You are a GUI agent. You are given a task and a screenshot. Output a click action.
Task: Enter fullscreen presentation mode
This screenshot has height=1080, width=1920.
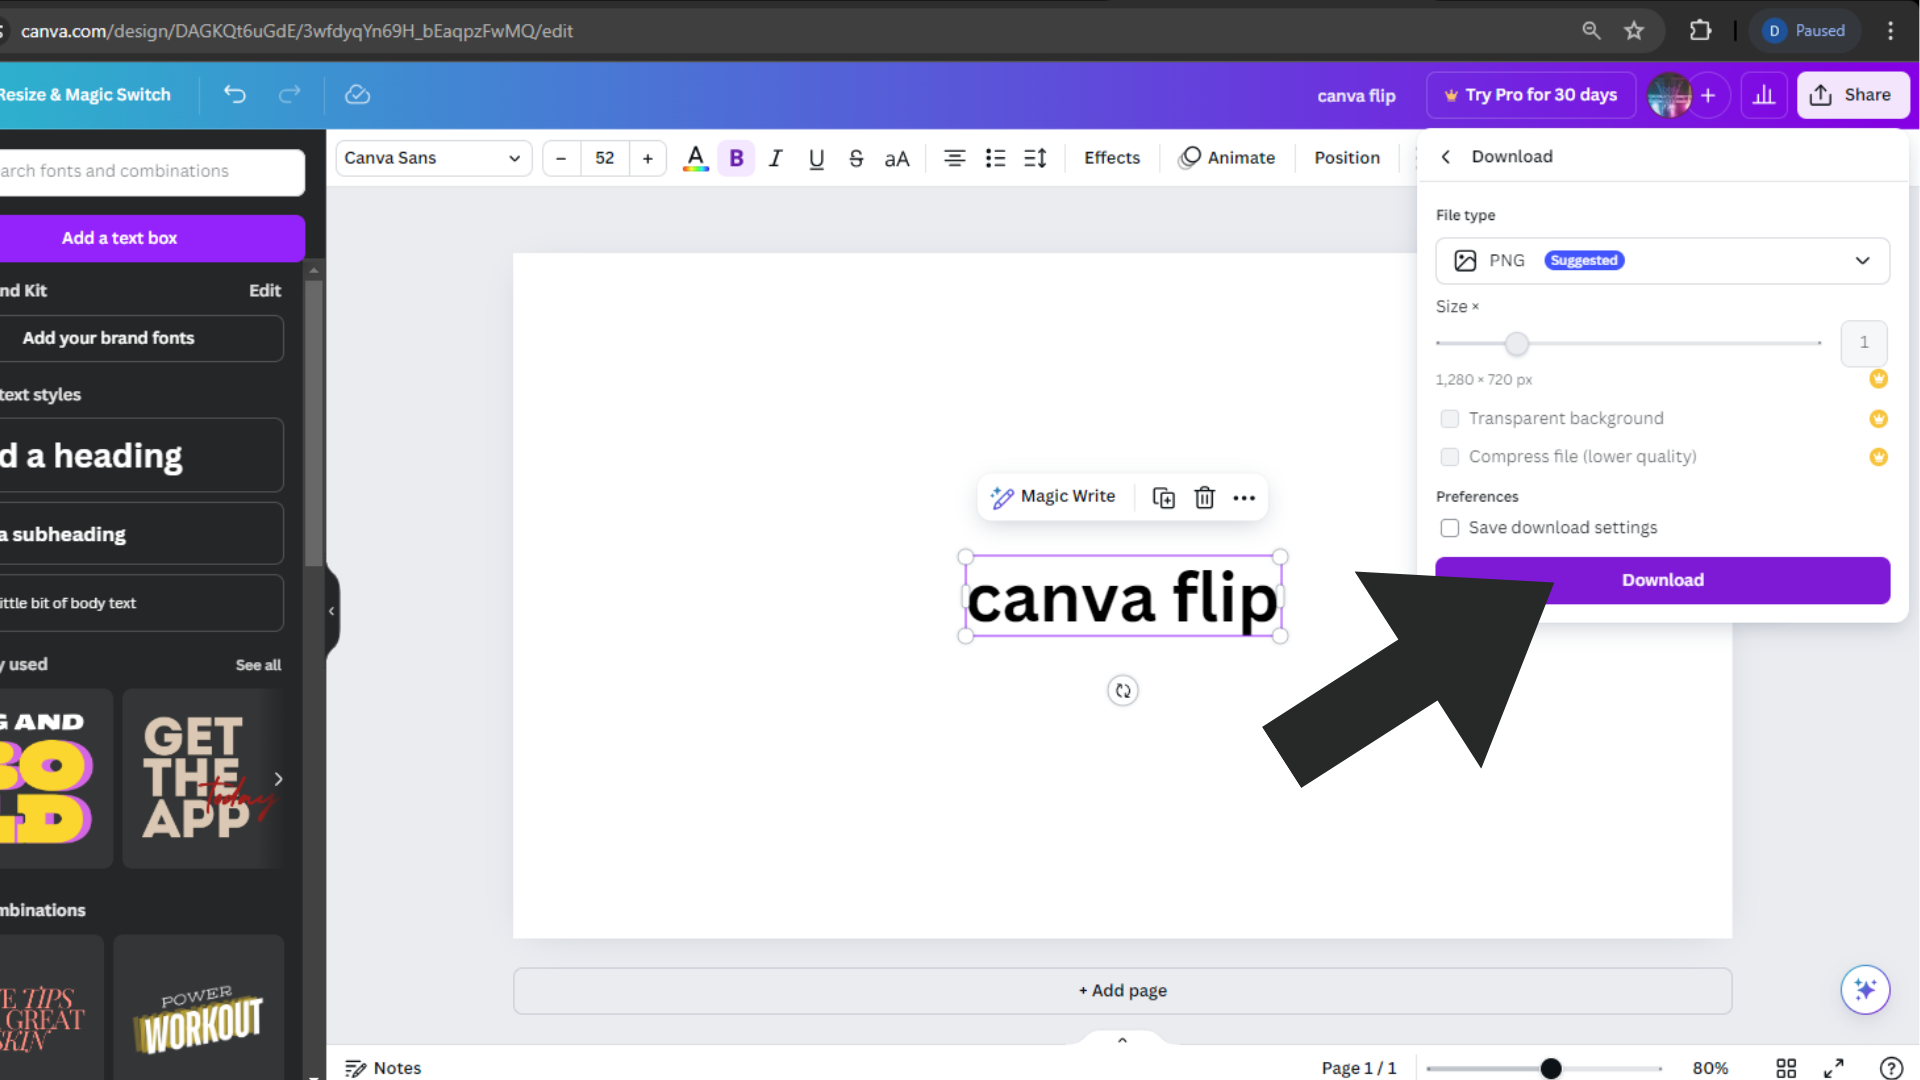[x=1834, y=1068]
